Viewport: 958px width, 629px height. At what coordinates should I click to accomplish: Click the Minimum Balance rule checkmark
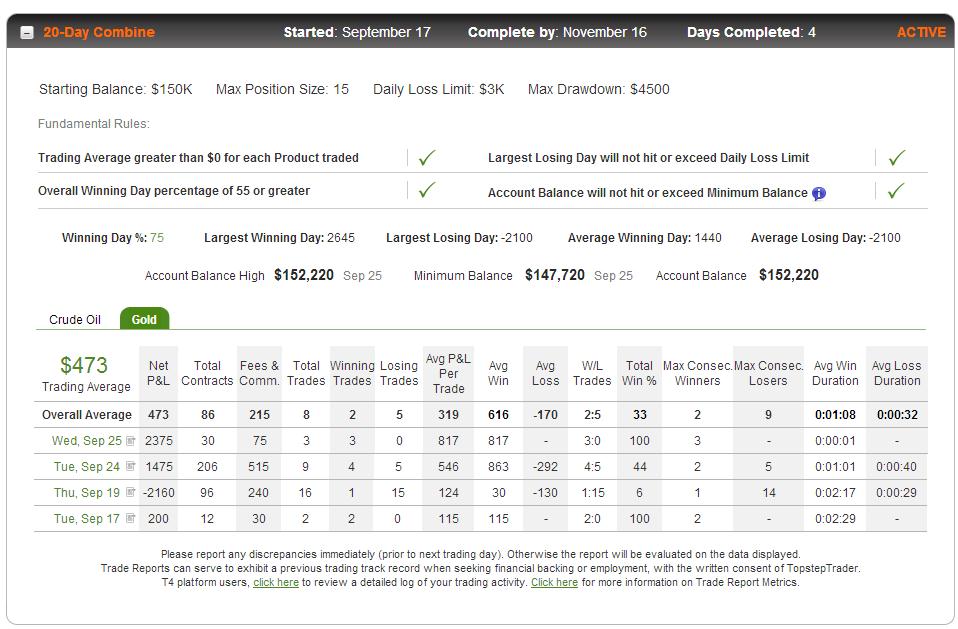(896, 191)
